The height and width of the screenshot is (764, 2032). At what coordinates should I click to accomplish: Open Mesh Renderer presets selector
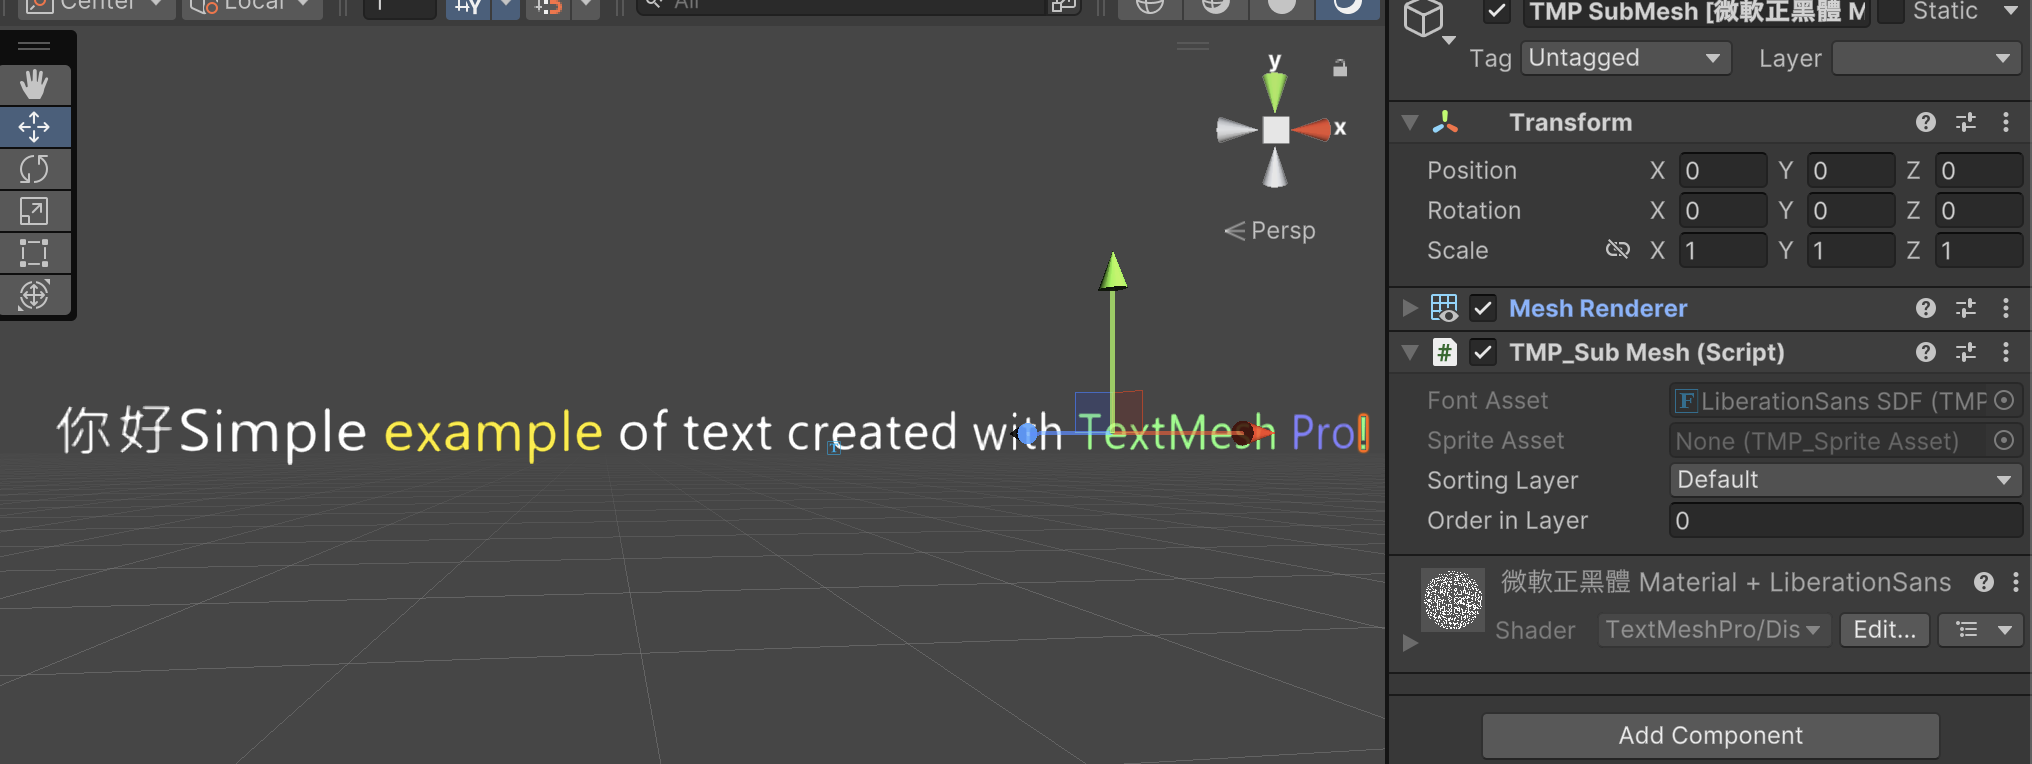pos(1966,308)
